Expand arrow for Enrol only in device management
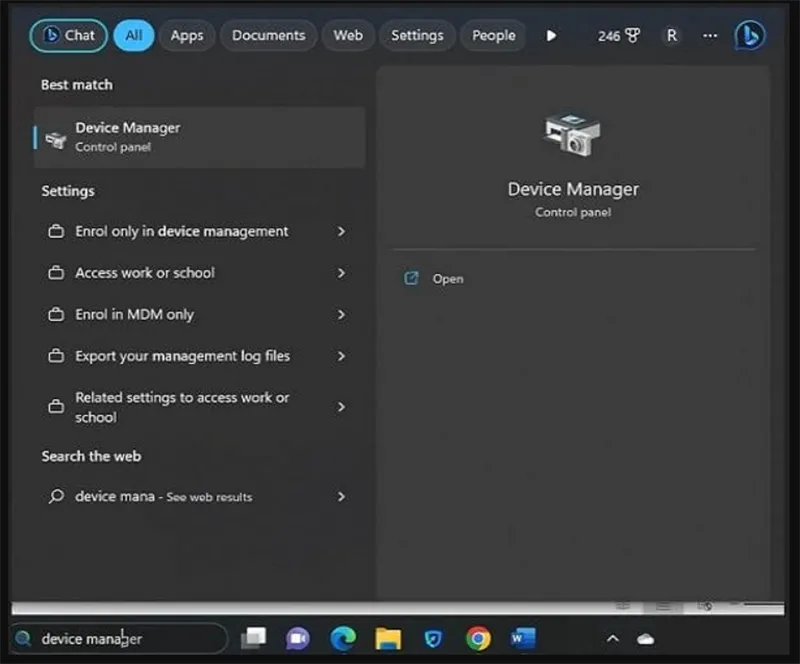Image resolution: width=800 pixels, height=664 pixels. click(x=341, y=231)
